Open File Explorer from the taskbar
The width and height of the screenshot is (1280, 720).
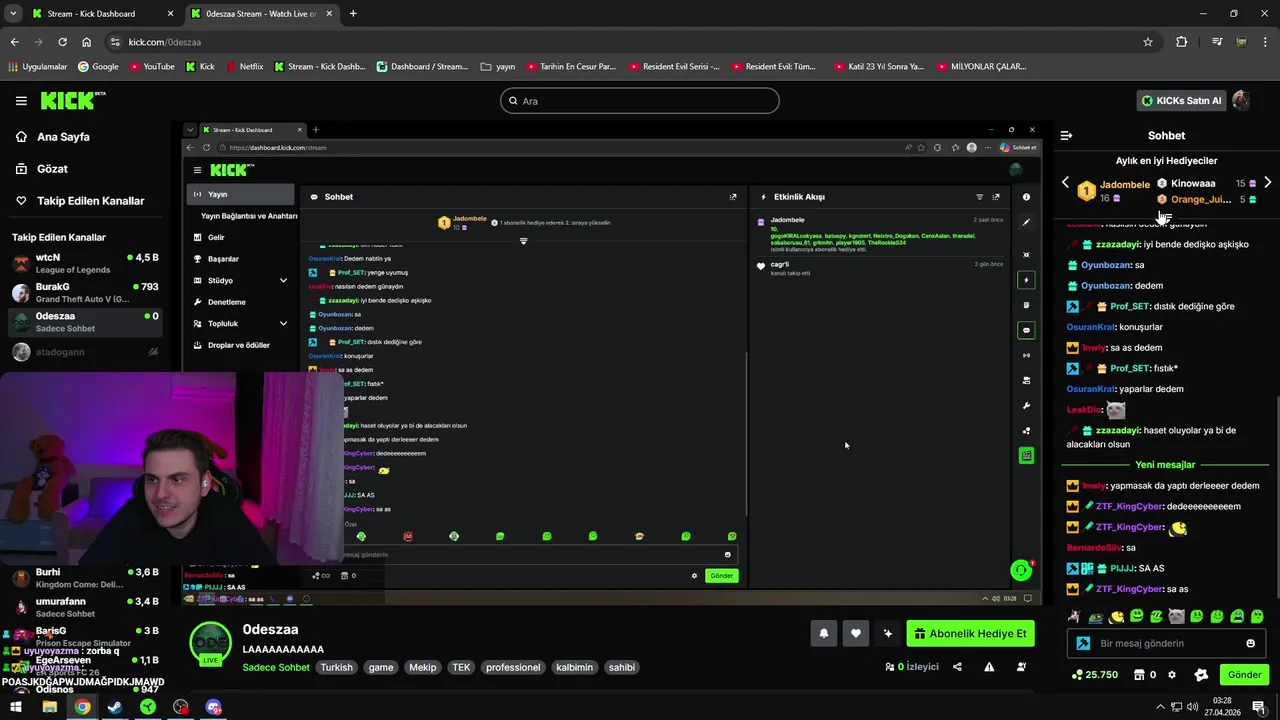pos(49,707)
